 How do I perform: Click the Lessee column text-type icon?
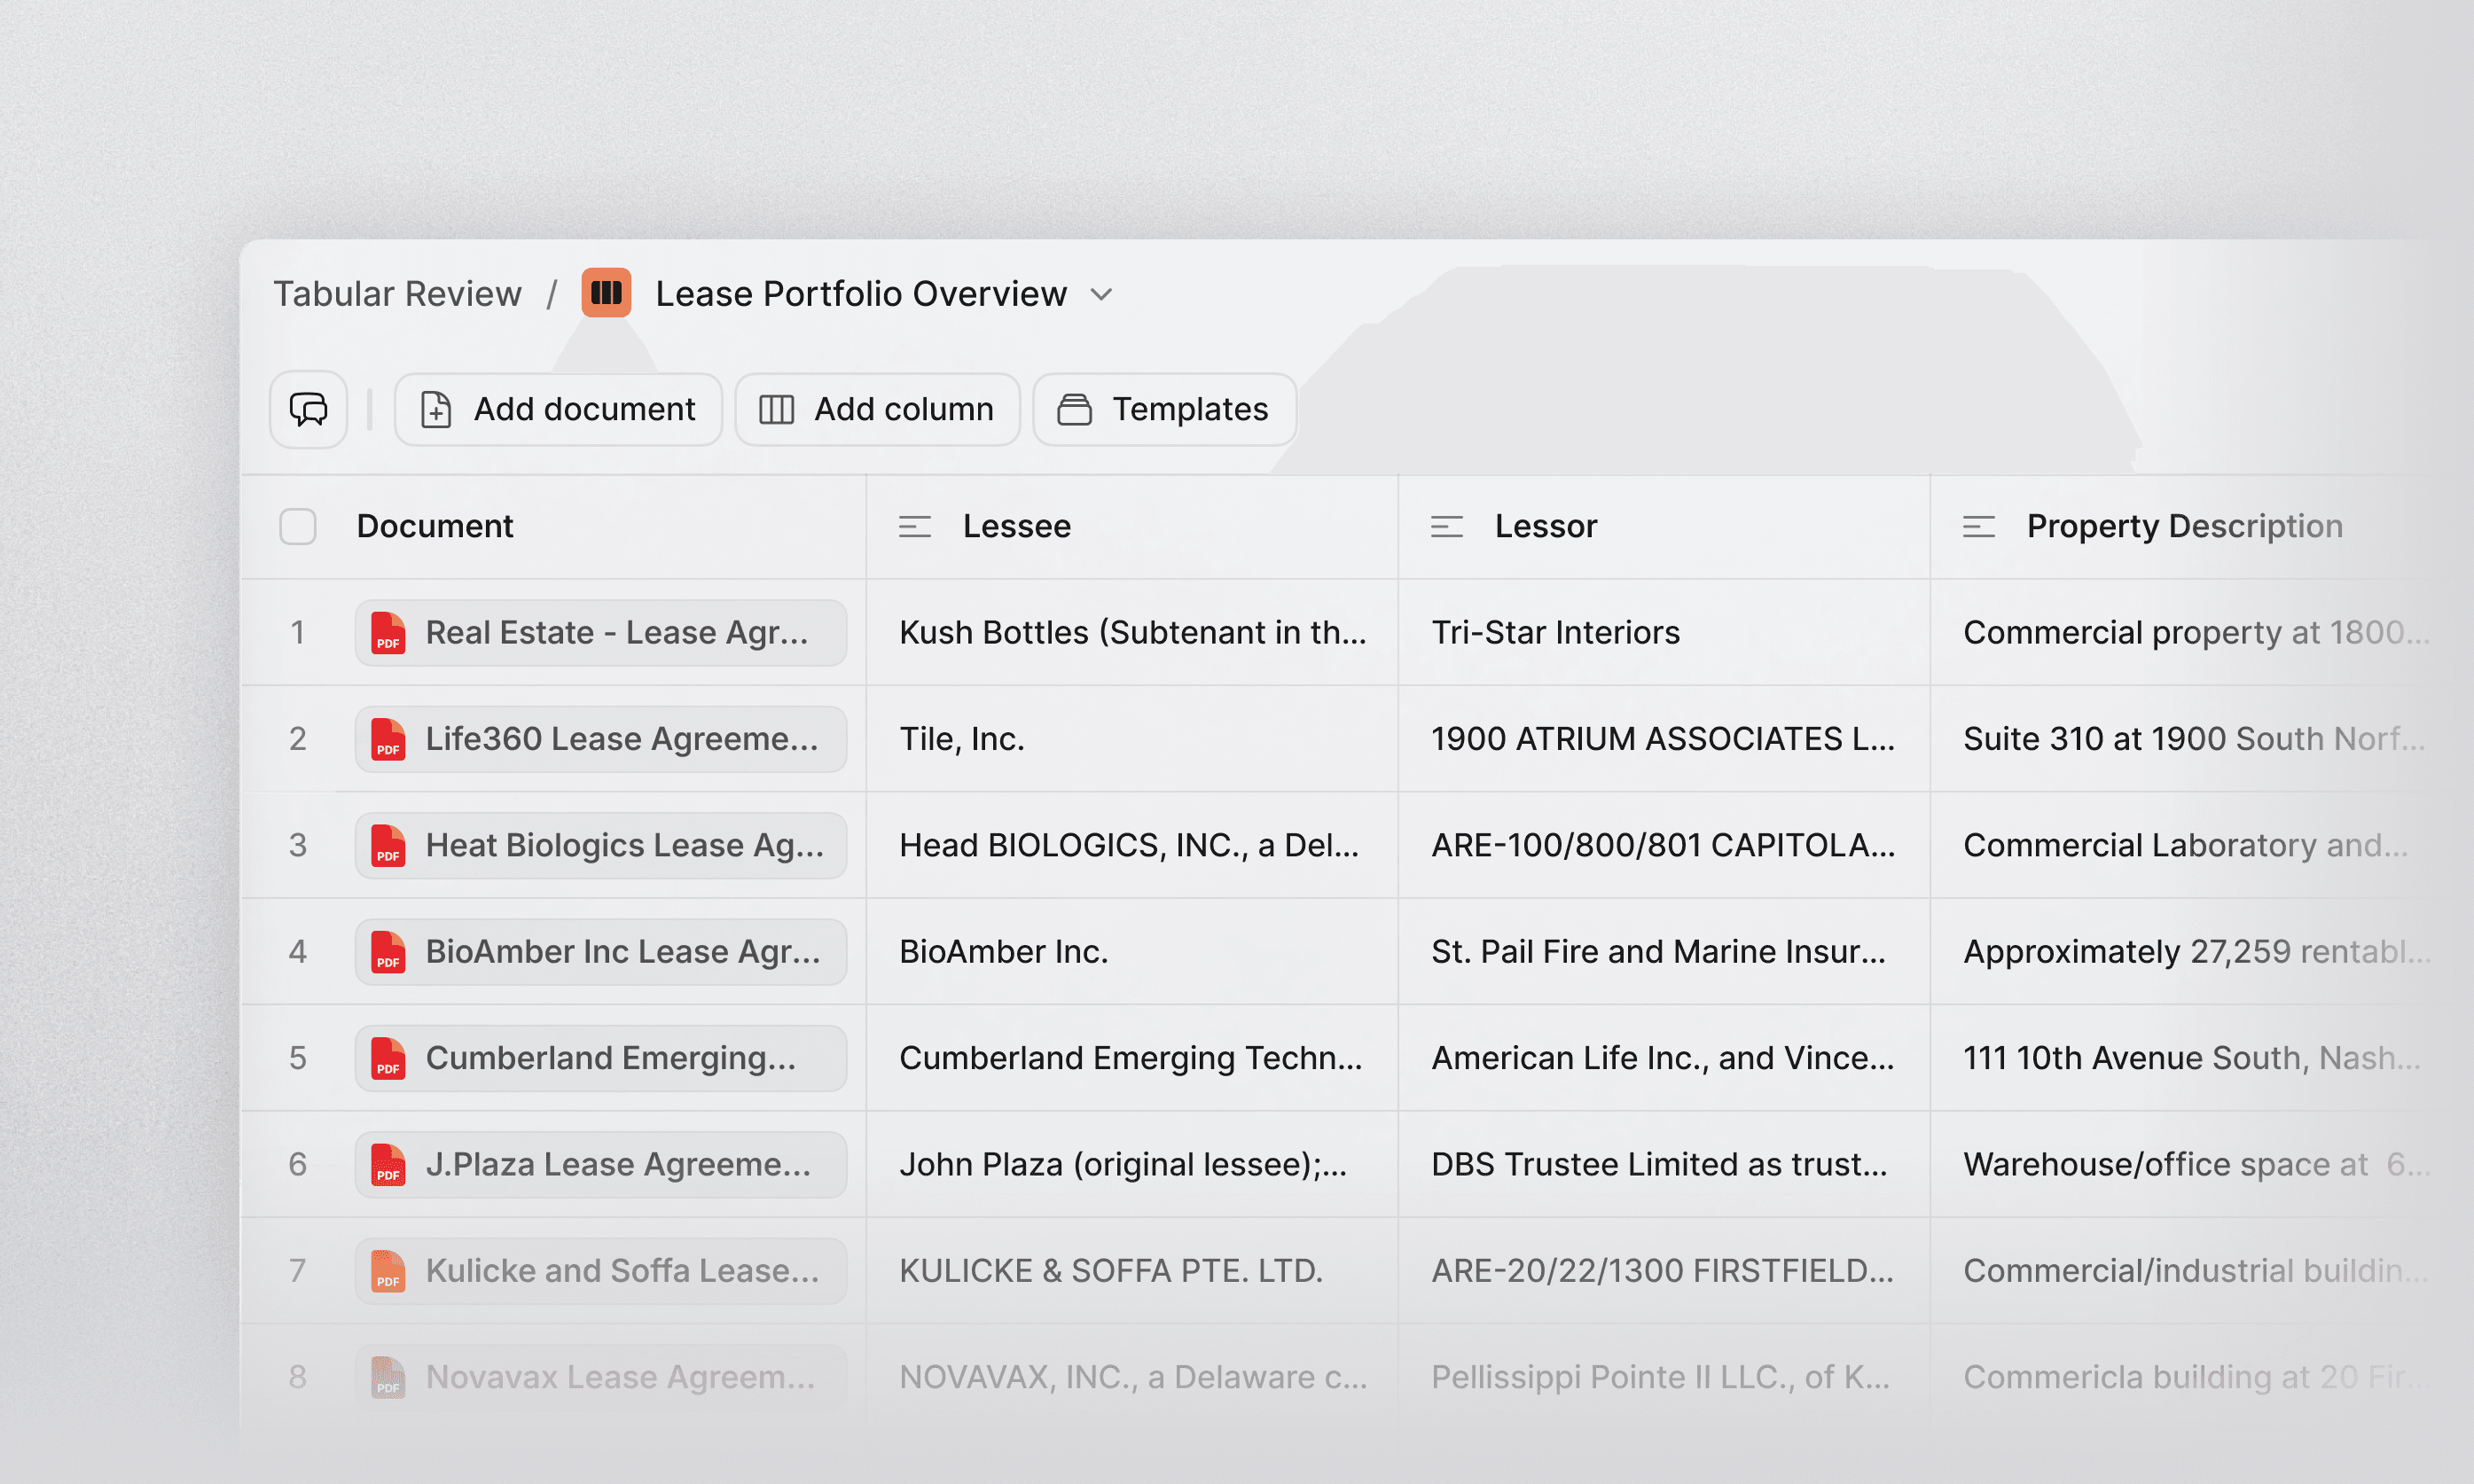coord(914,527)
